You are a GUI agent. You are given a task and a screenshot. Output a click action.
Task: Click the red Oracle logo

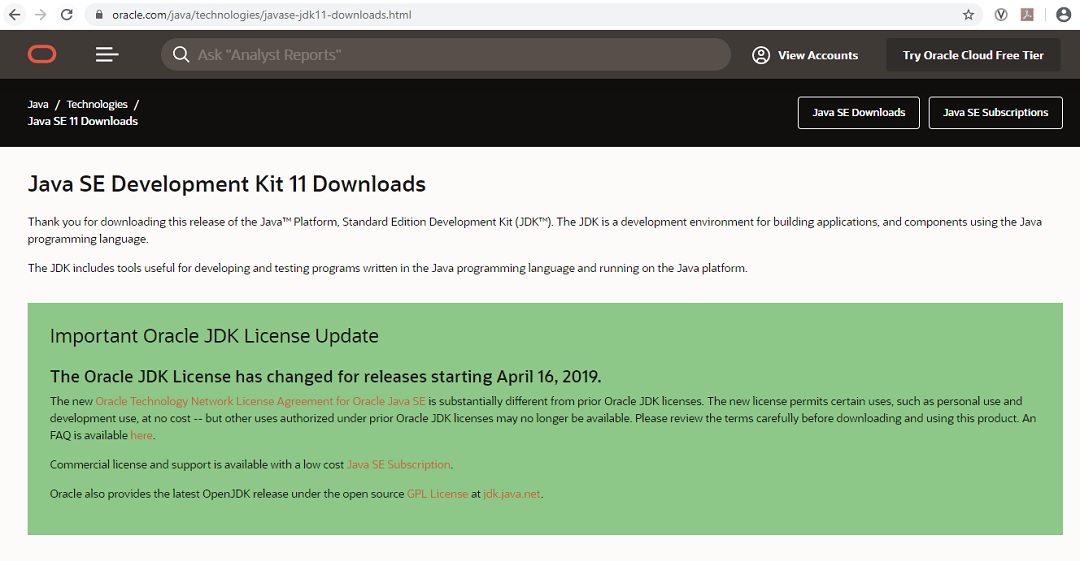[42, 54]
